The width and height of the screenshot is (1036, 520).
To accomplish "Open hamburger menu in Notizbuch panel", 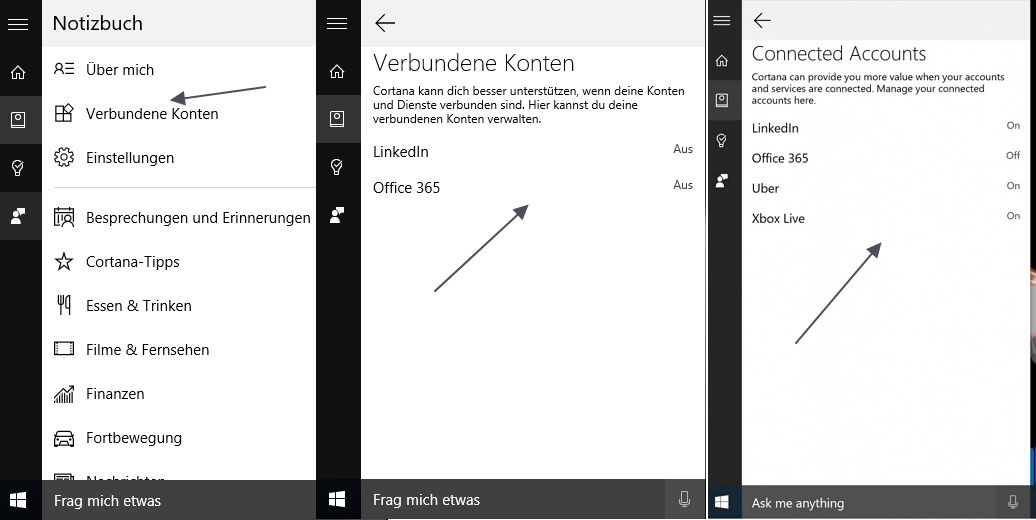I will (18, 24).
